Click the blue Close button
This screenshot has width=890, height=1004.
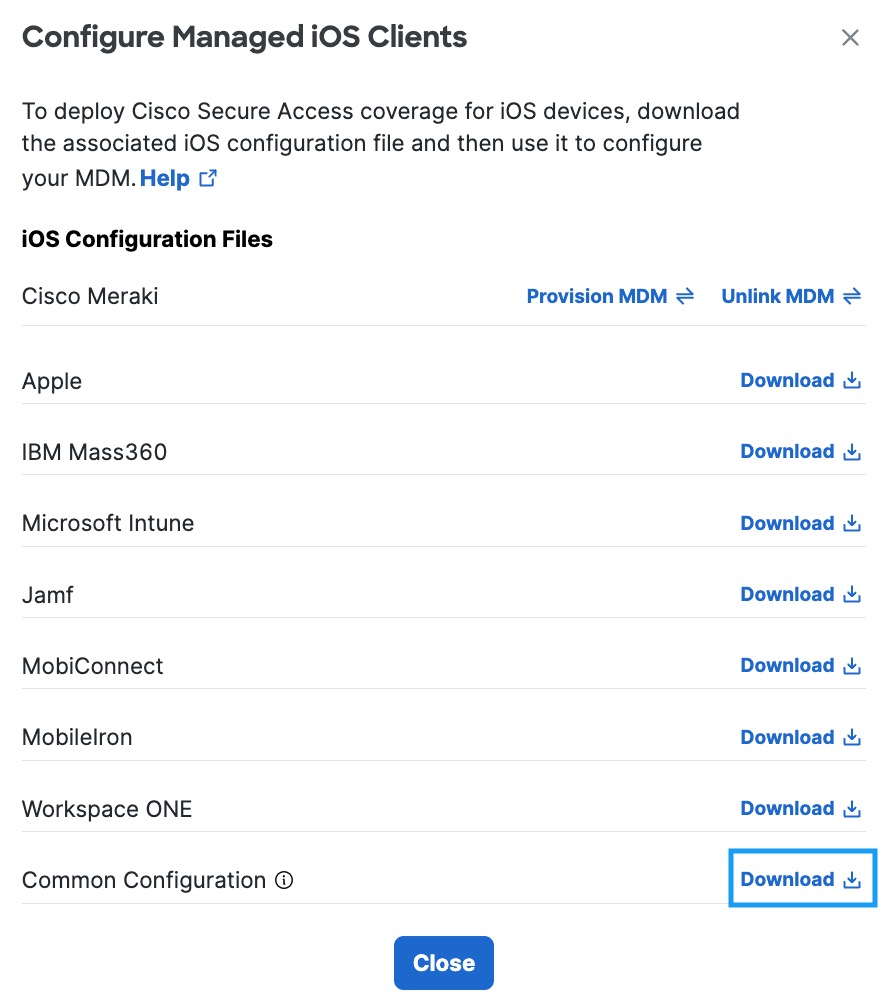point(444,962)
